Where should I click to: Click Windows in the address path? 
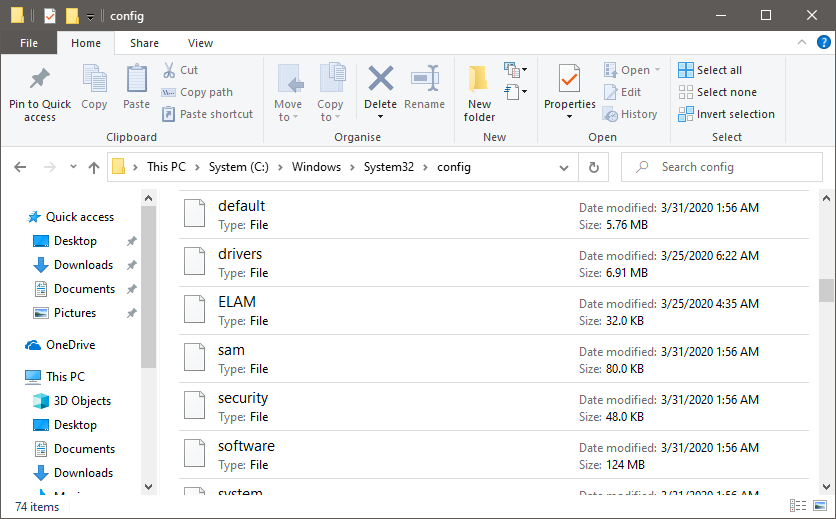316,167
